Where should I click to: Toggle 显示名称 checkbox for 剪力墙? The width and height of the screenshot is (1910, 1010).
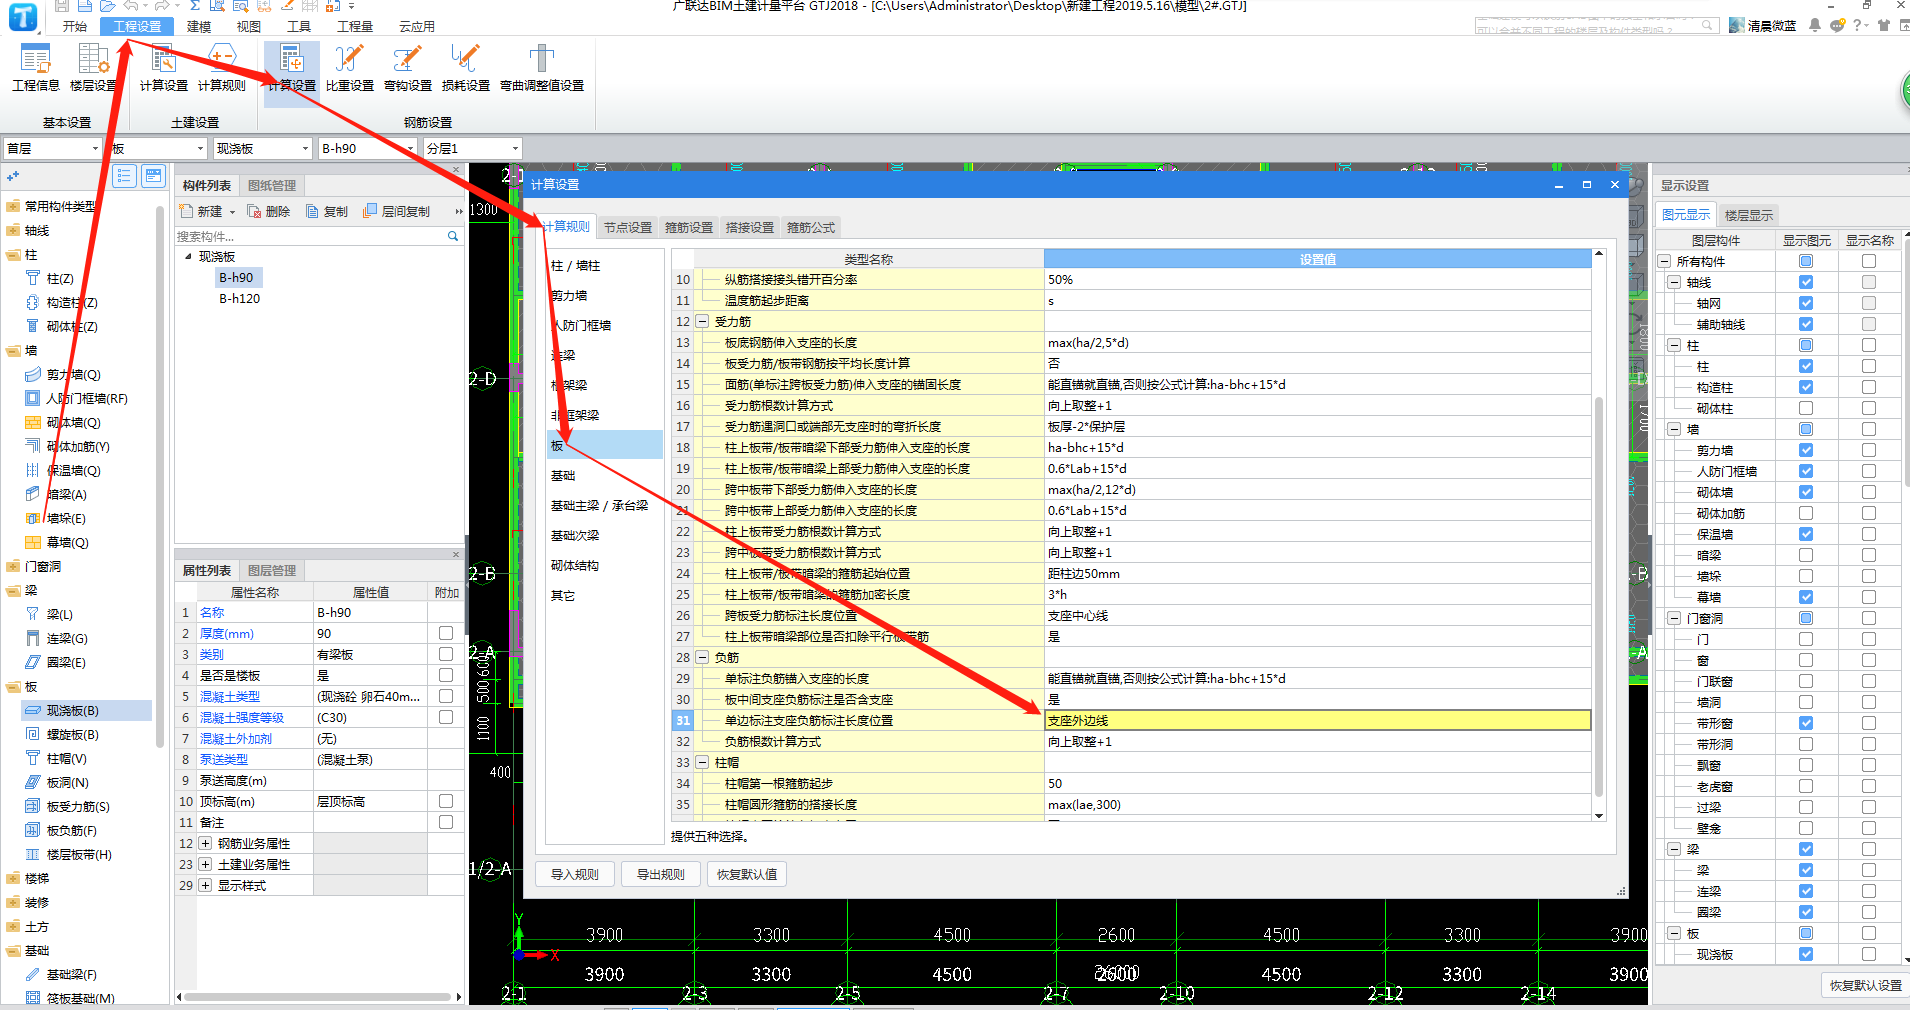1869,450
